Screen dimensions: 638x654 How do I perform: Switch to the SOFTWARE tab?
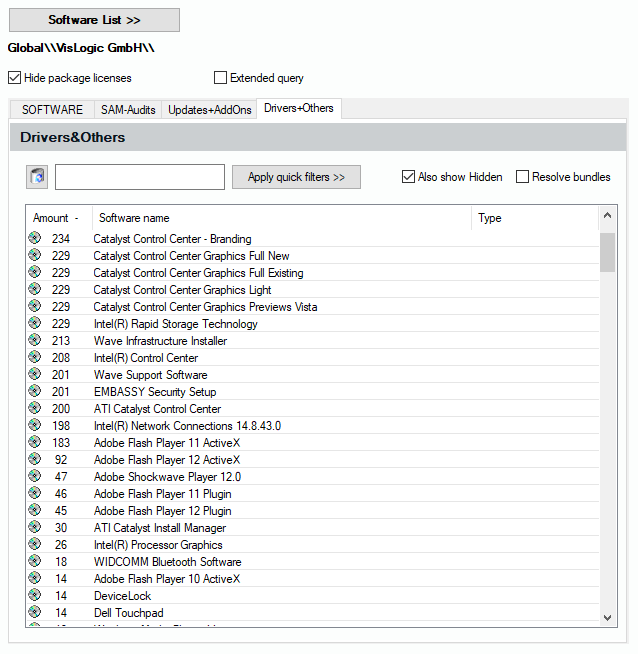tap(52, 110)
